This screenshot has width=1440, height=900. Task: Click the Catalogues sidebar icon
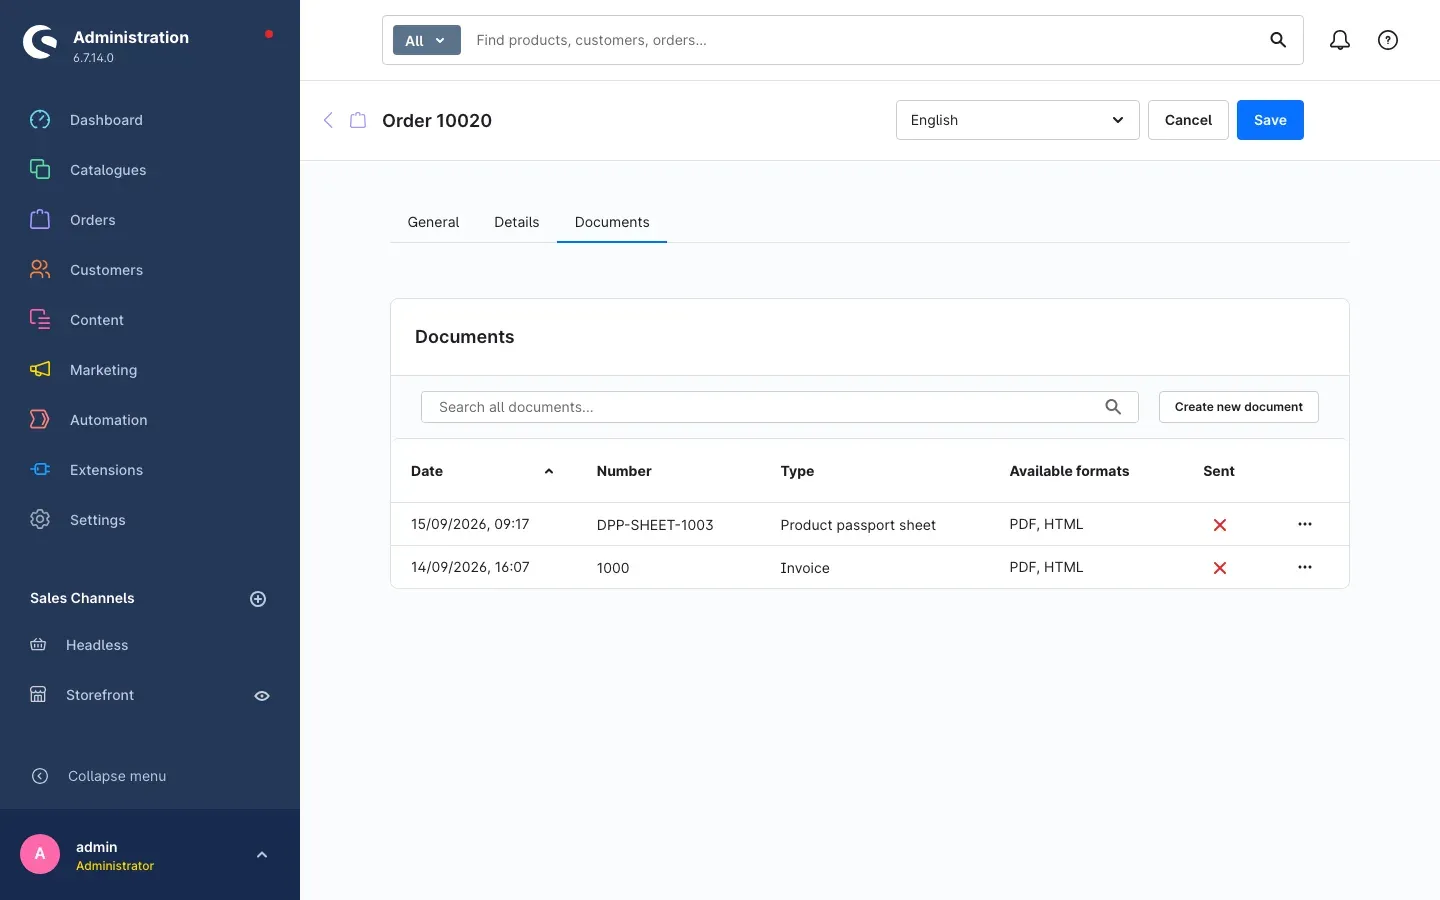coord(40,170)
